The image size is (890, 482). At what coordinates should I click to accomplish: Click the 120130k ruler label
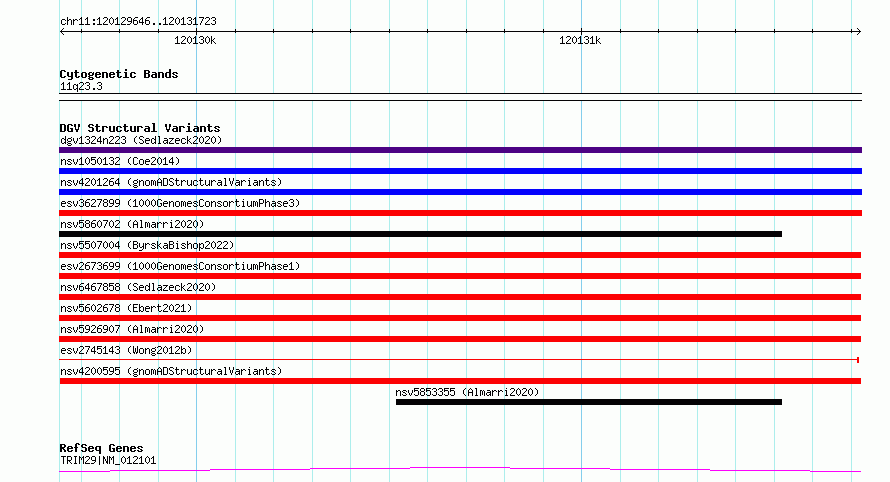click(195, 41)
